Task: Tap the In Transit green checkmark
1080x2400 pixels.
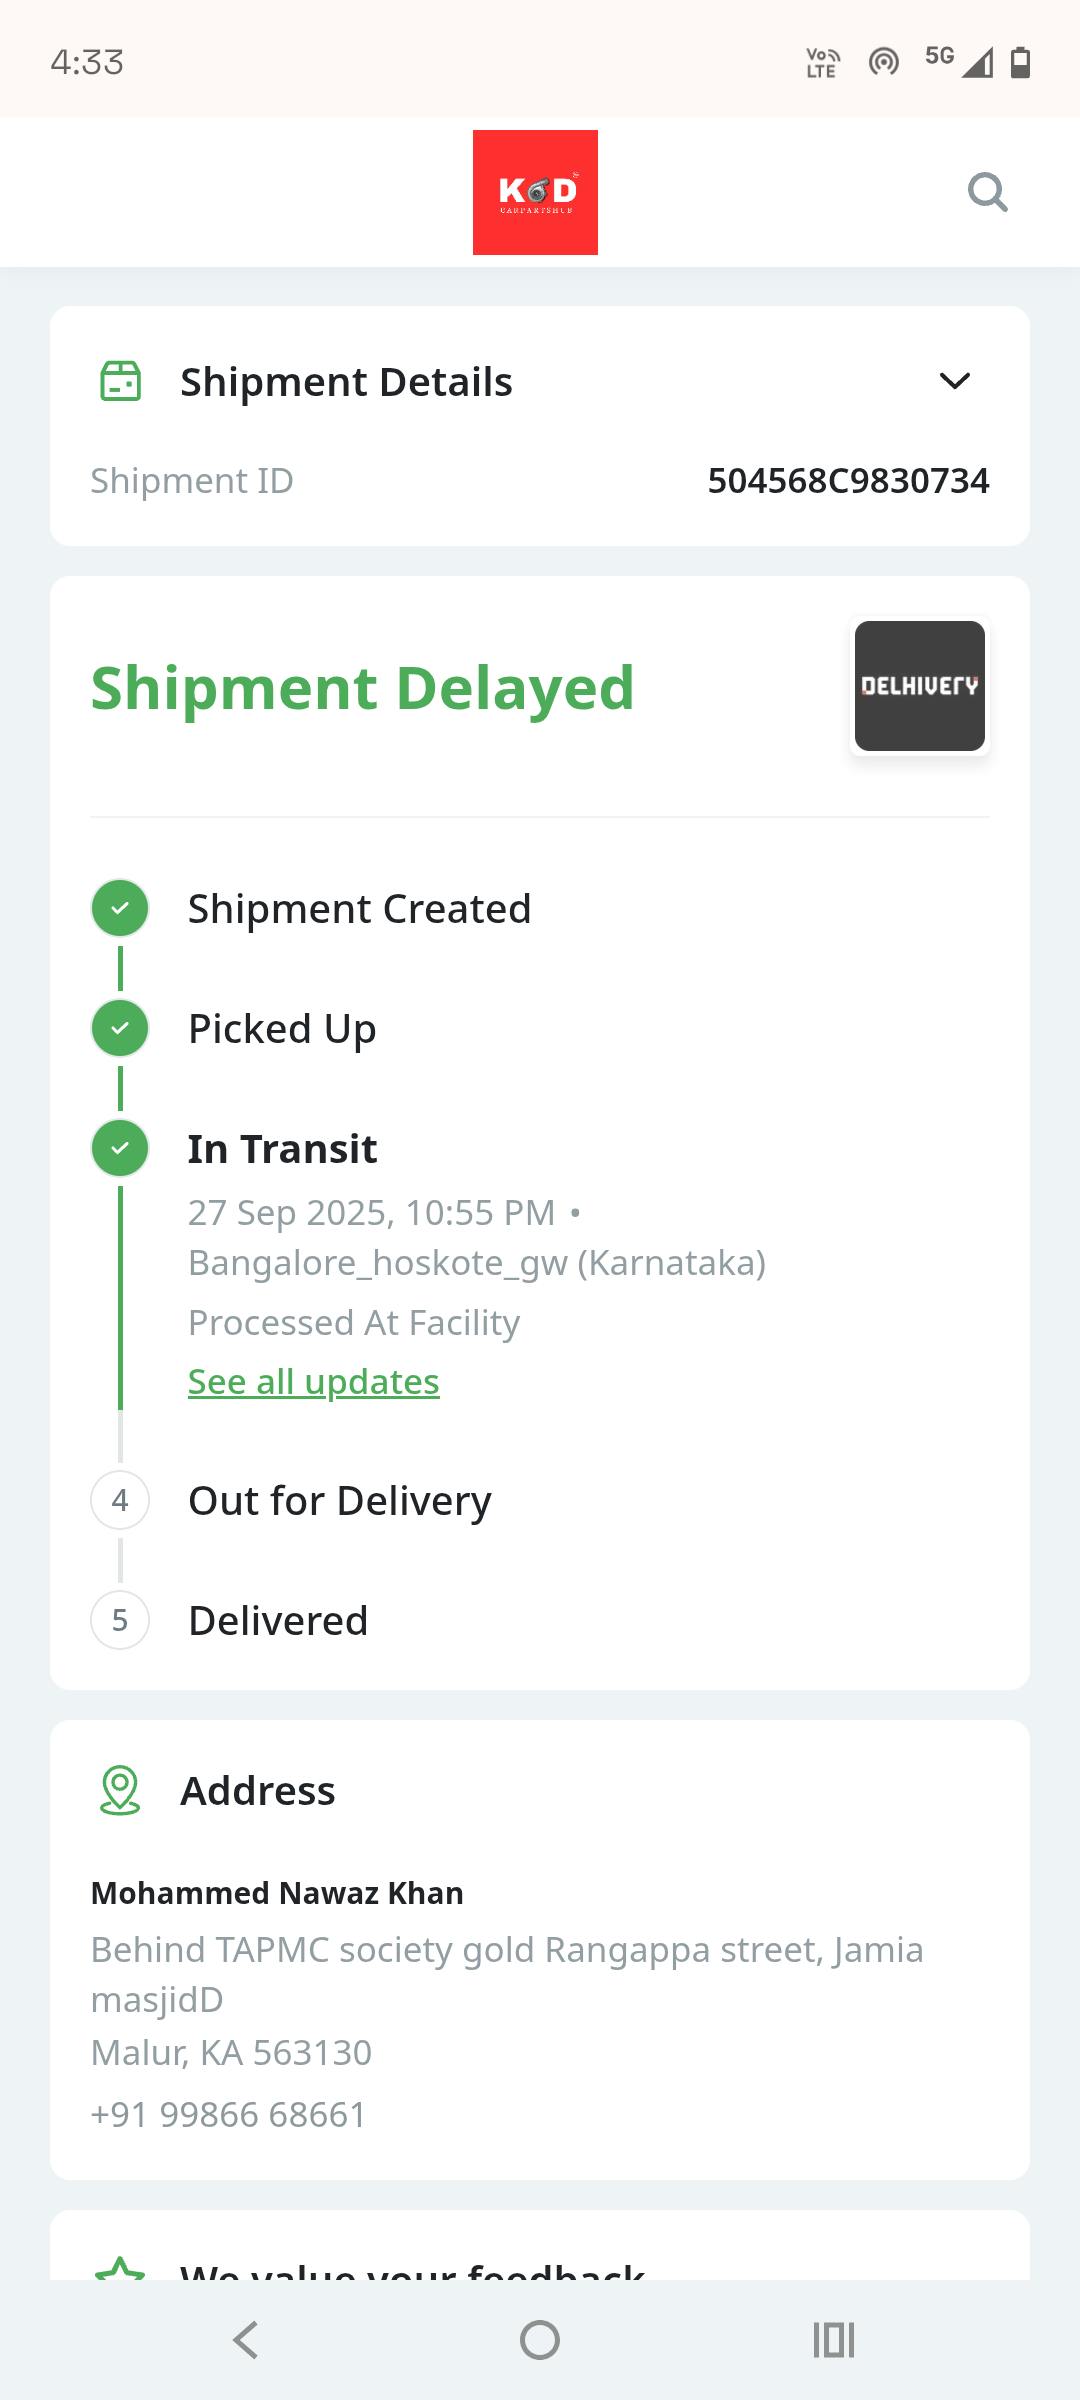Action: (120, 1148)
